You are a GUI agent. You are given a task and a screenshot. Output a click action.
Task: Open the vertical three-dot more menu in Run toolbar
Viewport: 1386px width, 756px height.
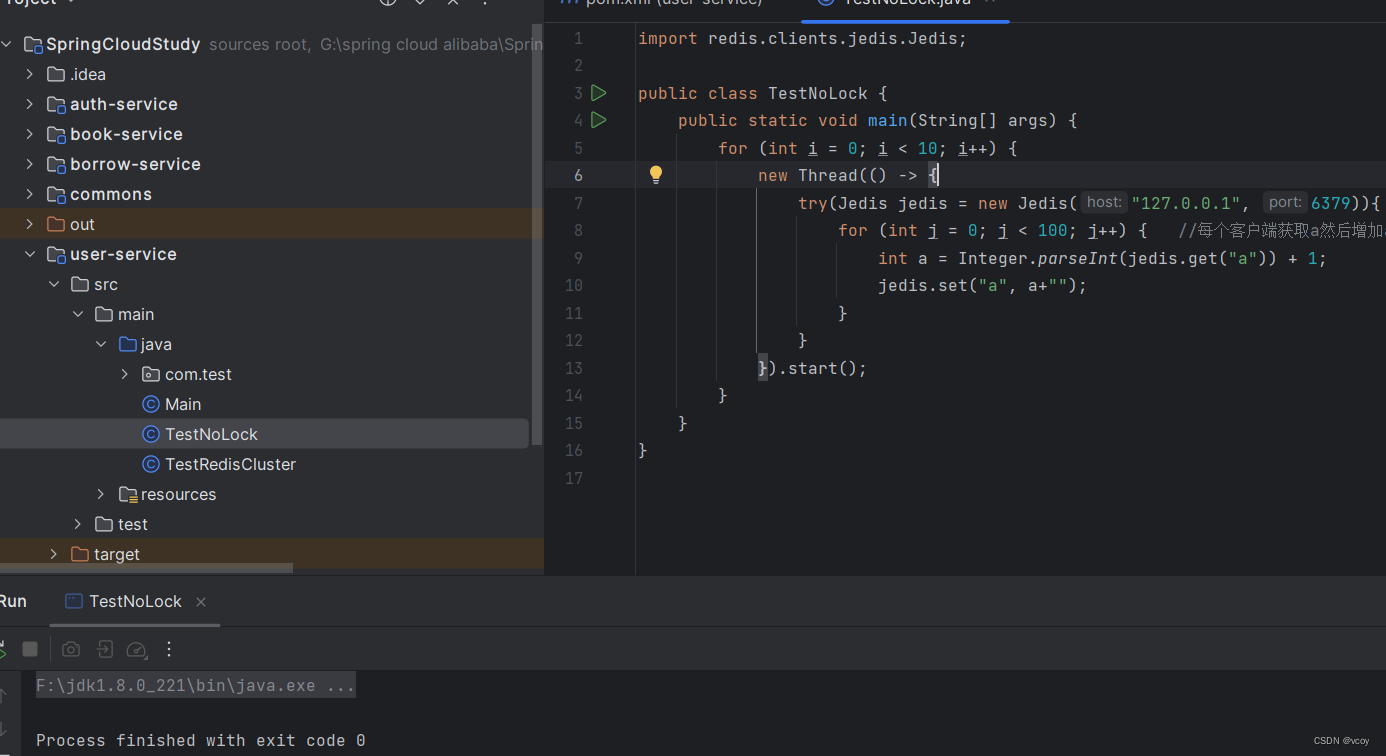point(169,649)
